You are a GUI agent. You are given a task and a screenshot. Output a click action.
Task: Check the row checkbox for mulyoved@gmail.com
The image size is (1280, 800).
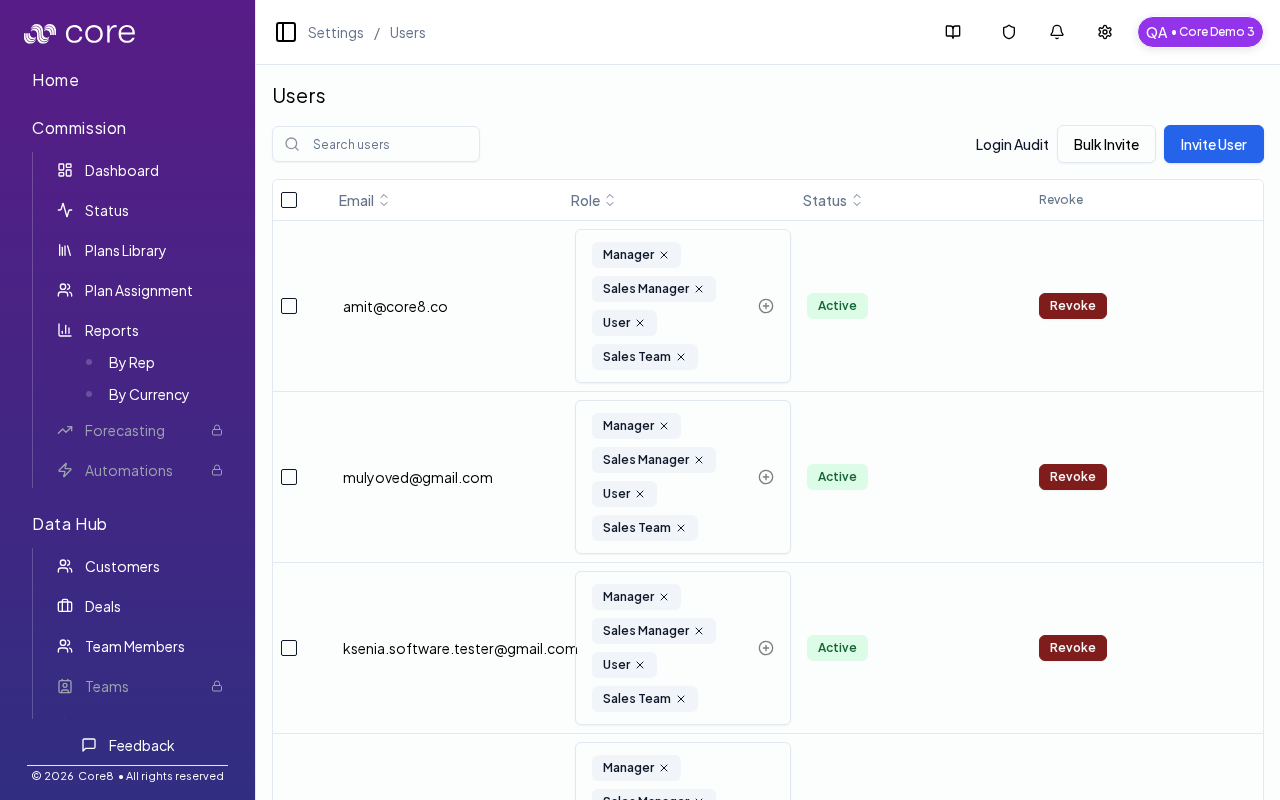point(289,477)
